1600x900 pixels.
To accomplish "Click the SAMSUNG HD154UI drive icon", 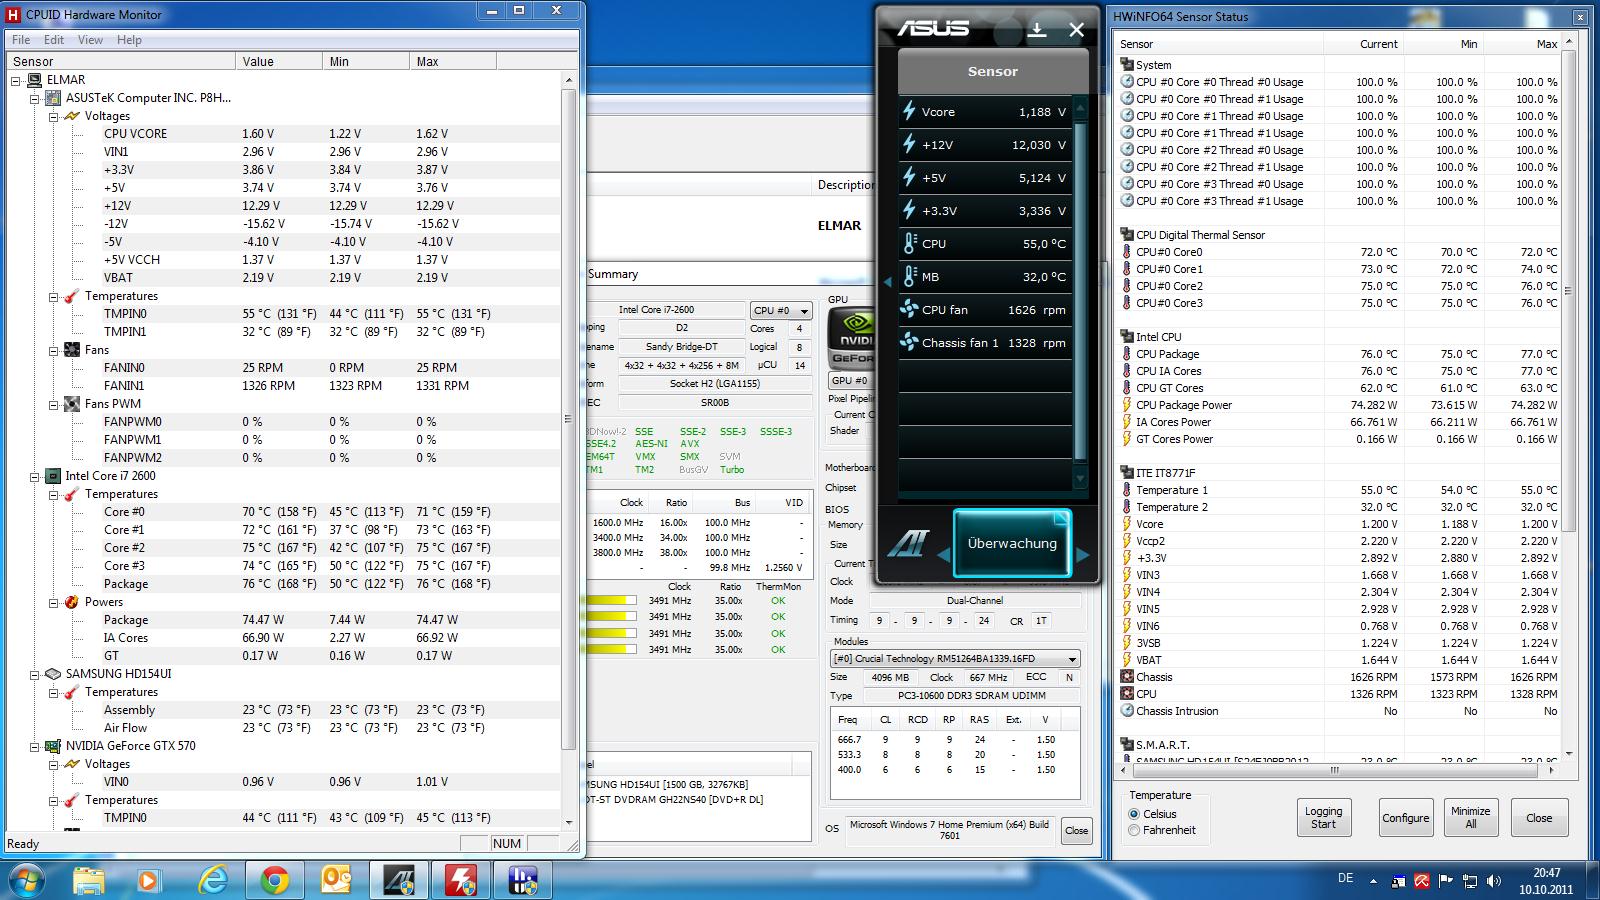I will click(x=52, y=674).
